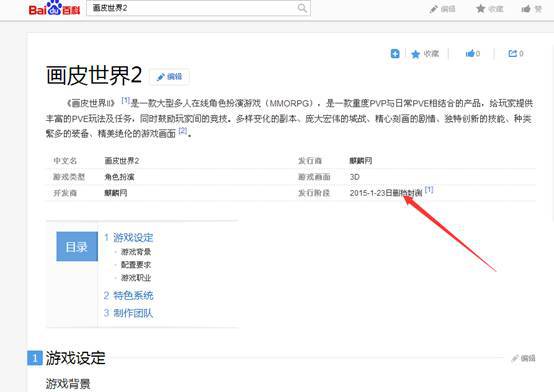Click the 游戏设定 section heading
The width and height of the screenshot is (554, 392).
point(76,358)
